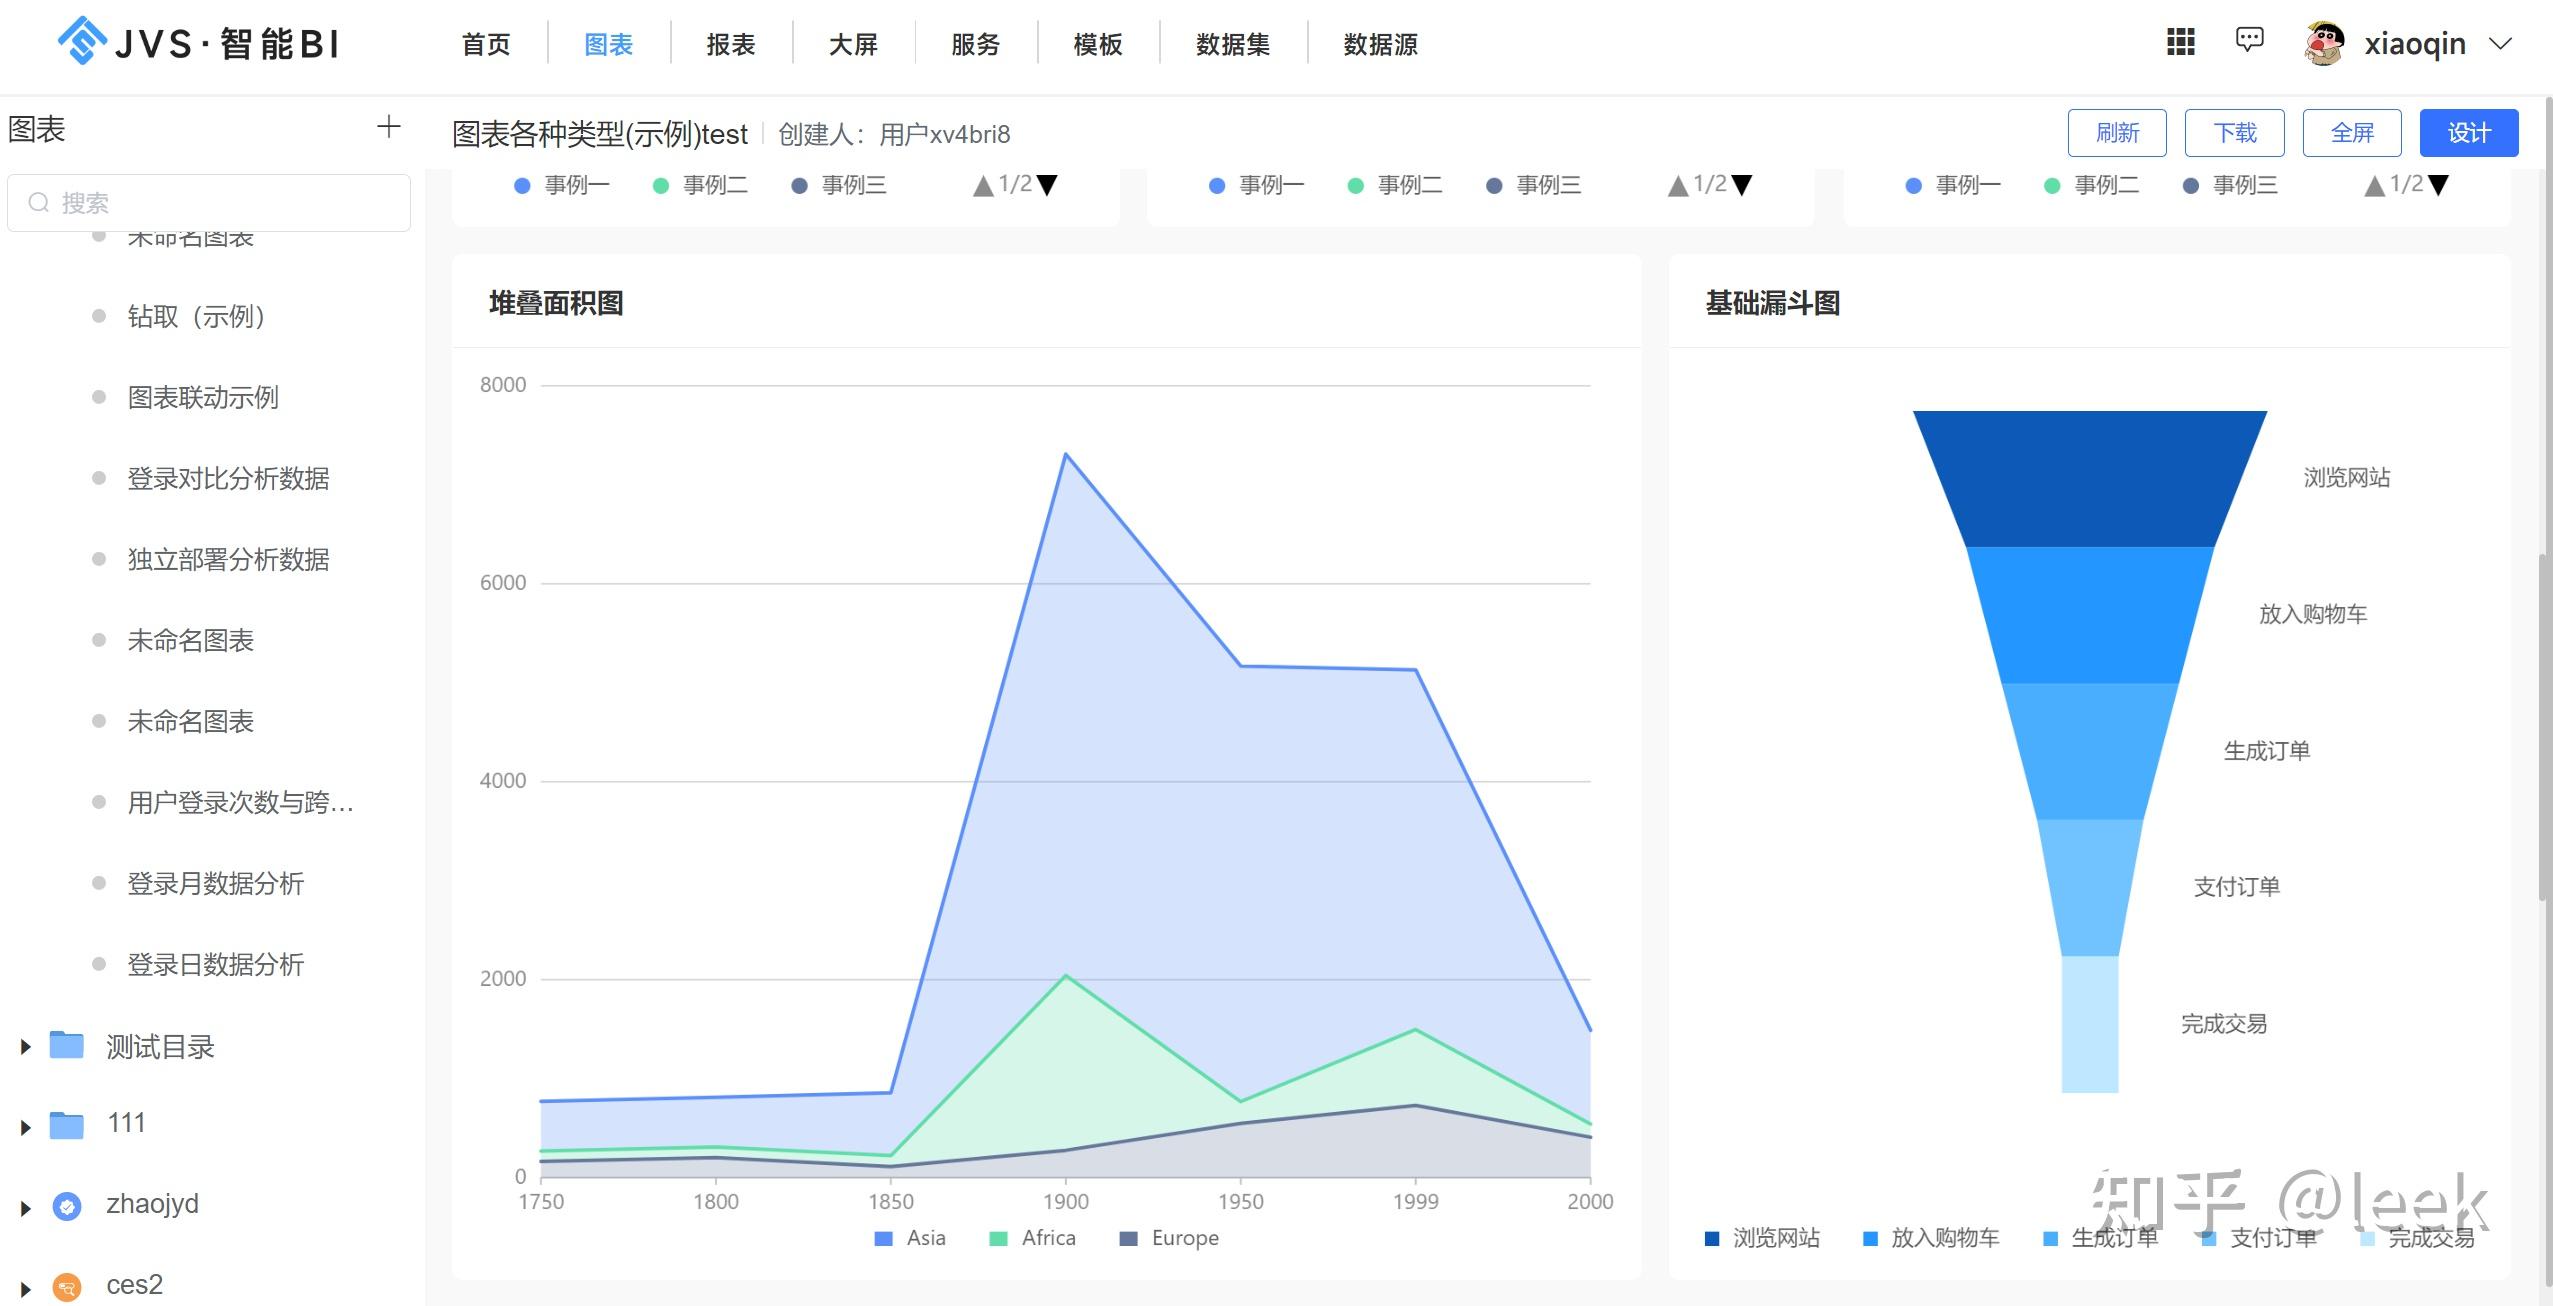Image resolution: width=2553 pixels, height=1306 pixels.
Task: Click the 111 folder icon
Action: click(67, 1124)
